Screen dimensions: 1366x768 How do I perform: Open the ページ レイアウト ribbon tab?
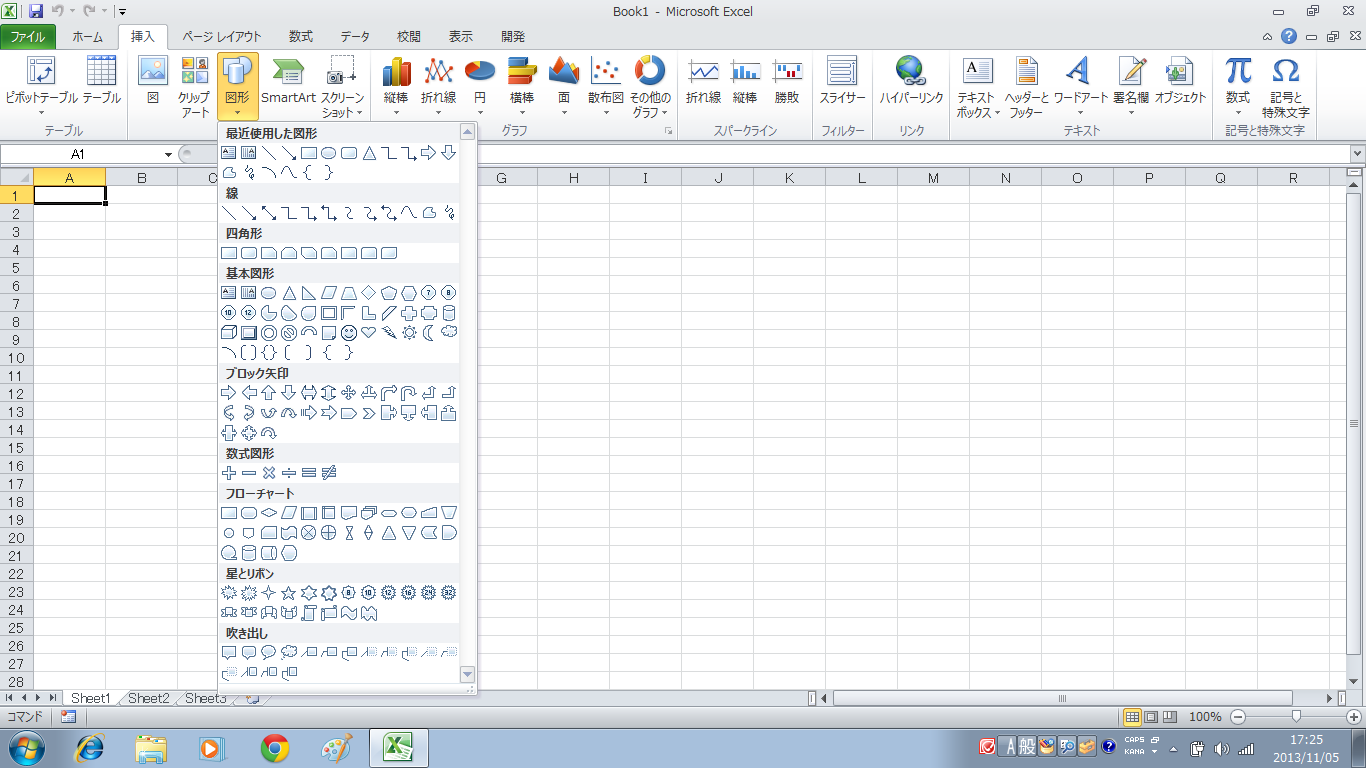pos(221,37)
